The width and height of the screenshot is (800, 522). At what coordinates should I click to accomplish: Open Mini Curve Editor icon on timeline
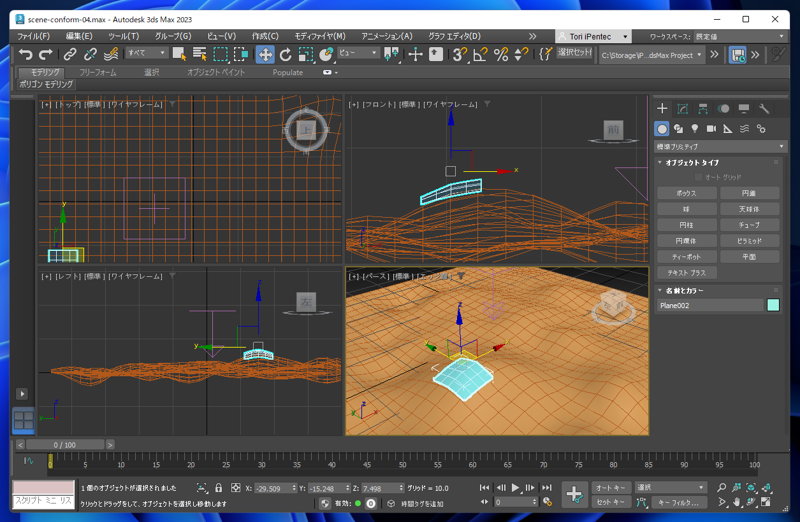29,461
